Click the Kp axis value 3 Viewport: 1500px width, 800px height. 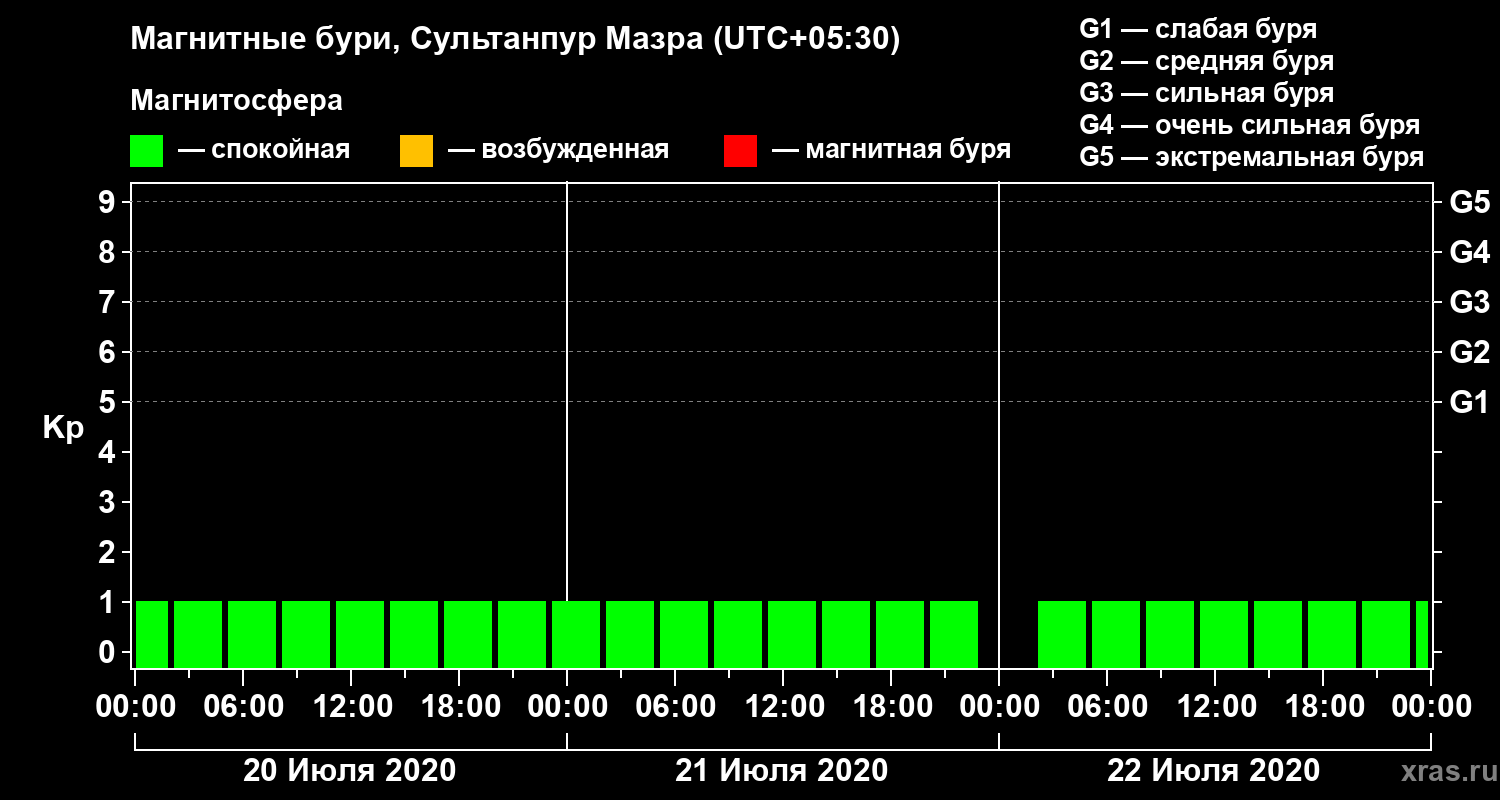109,502
